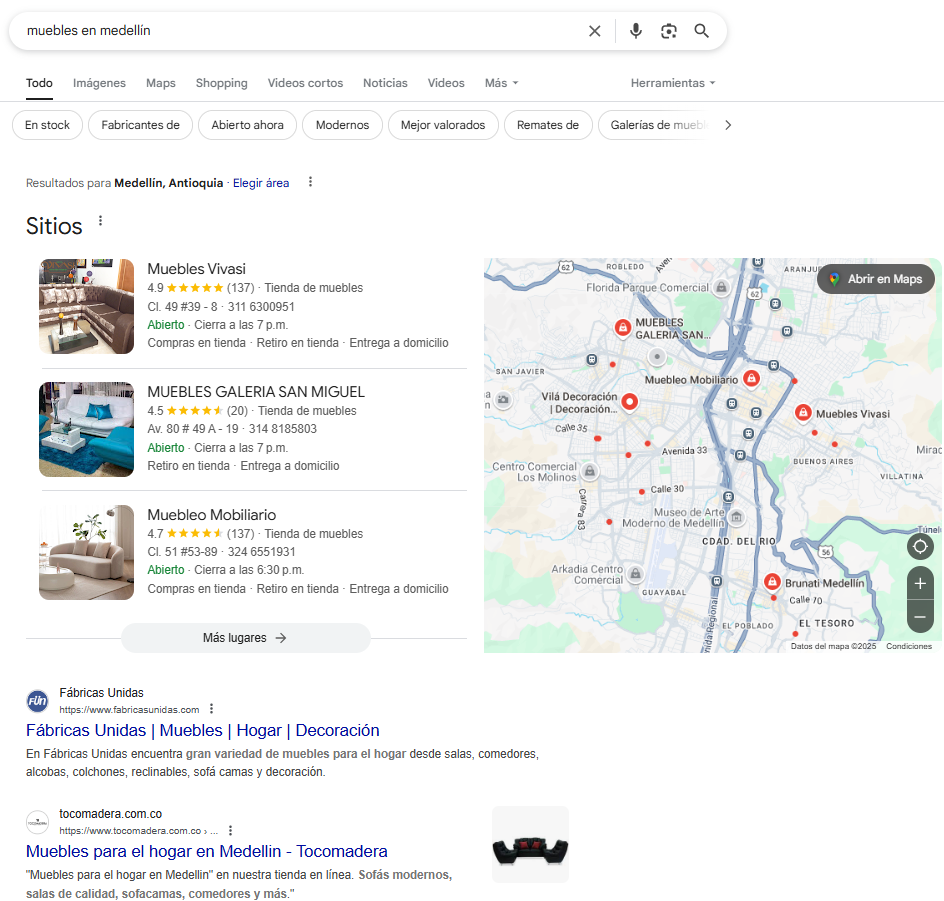Go to the Shopping tab

(221, 83)
